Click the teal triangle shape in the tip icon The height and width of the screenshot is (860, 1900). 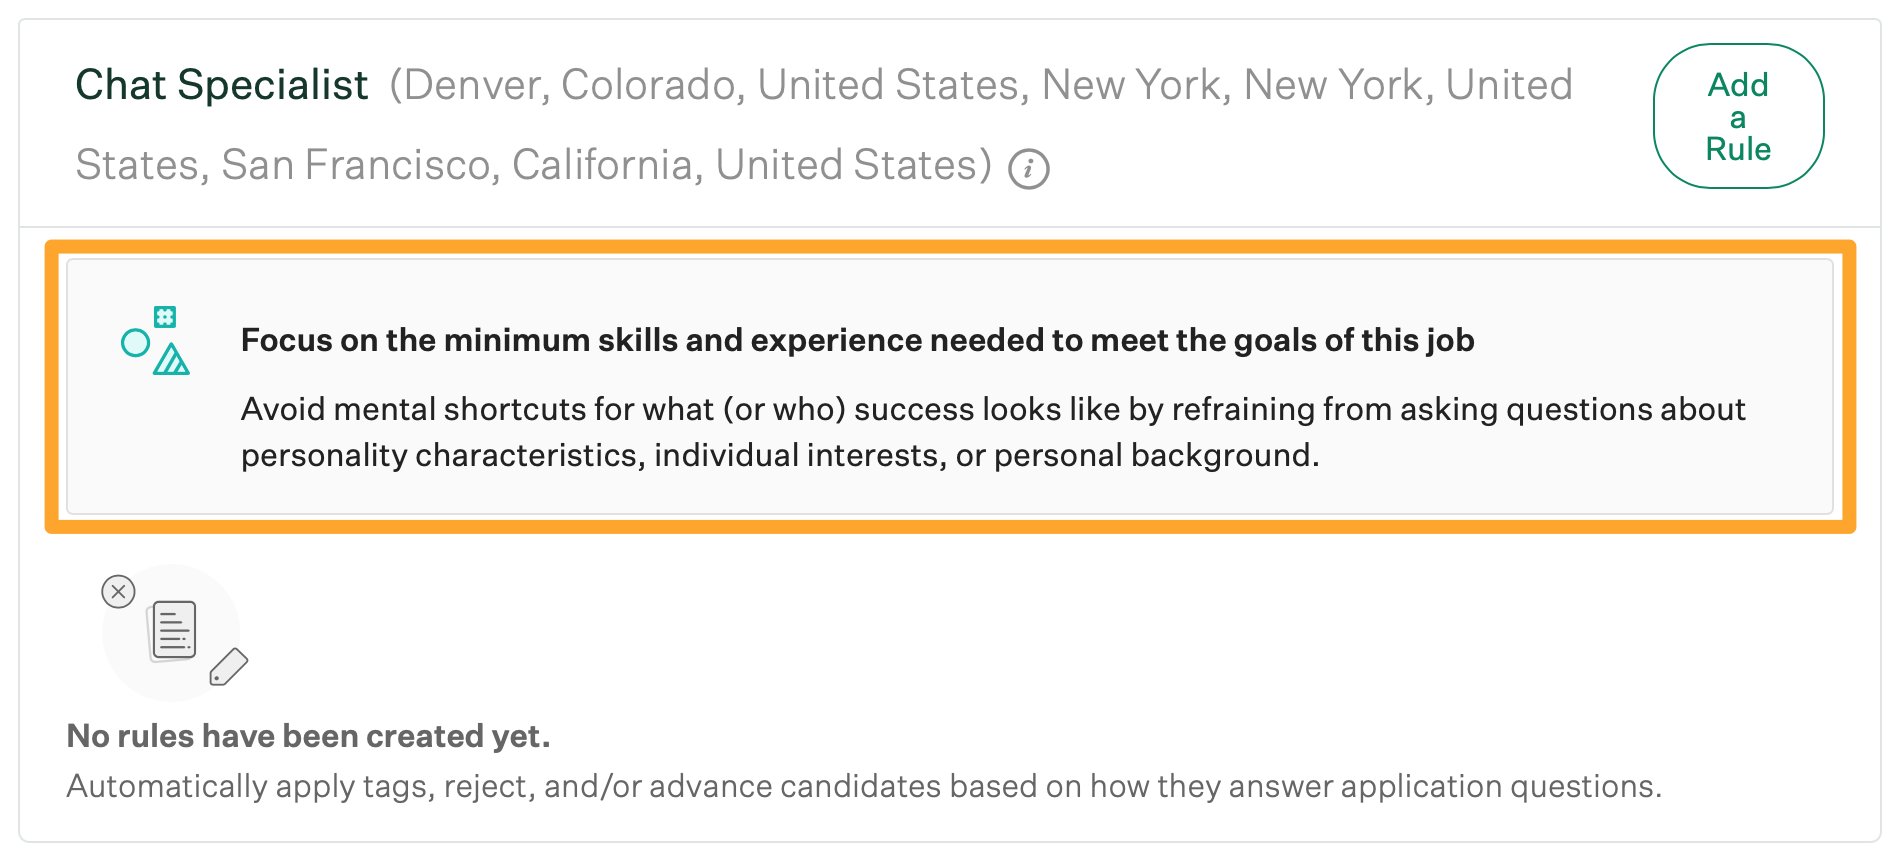pyautogui.click(x=171, y=360)
